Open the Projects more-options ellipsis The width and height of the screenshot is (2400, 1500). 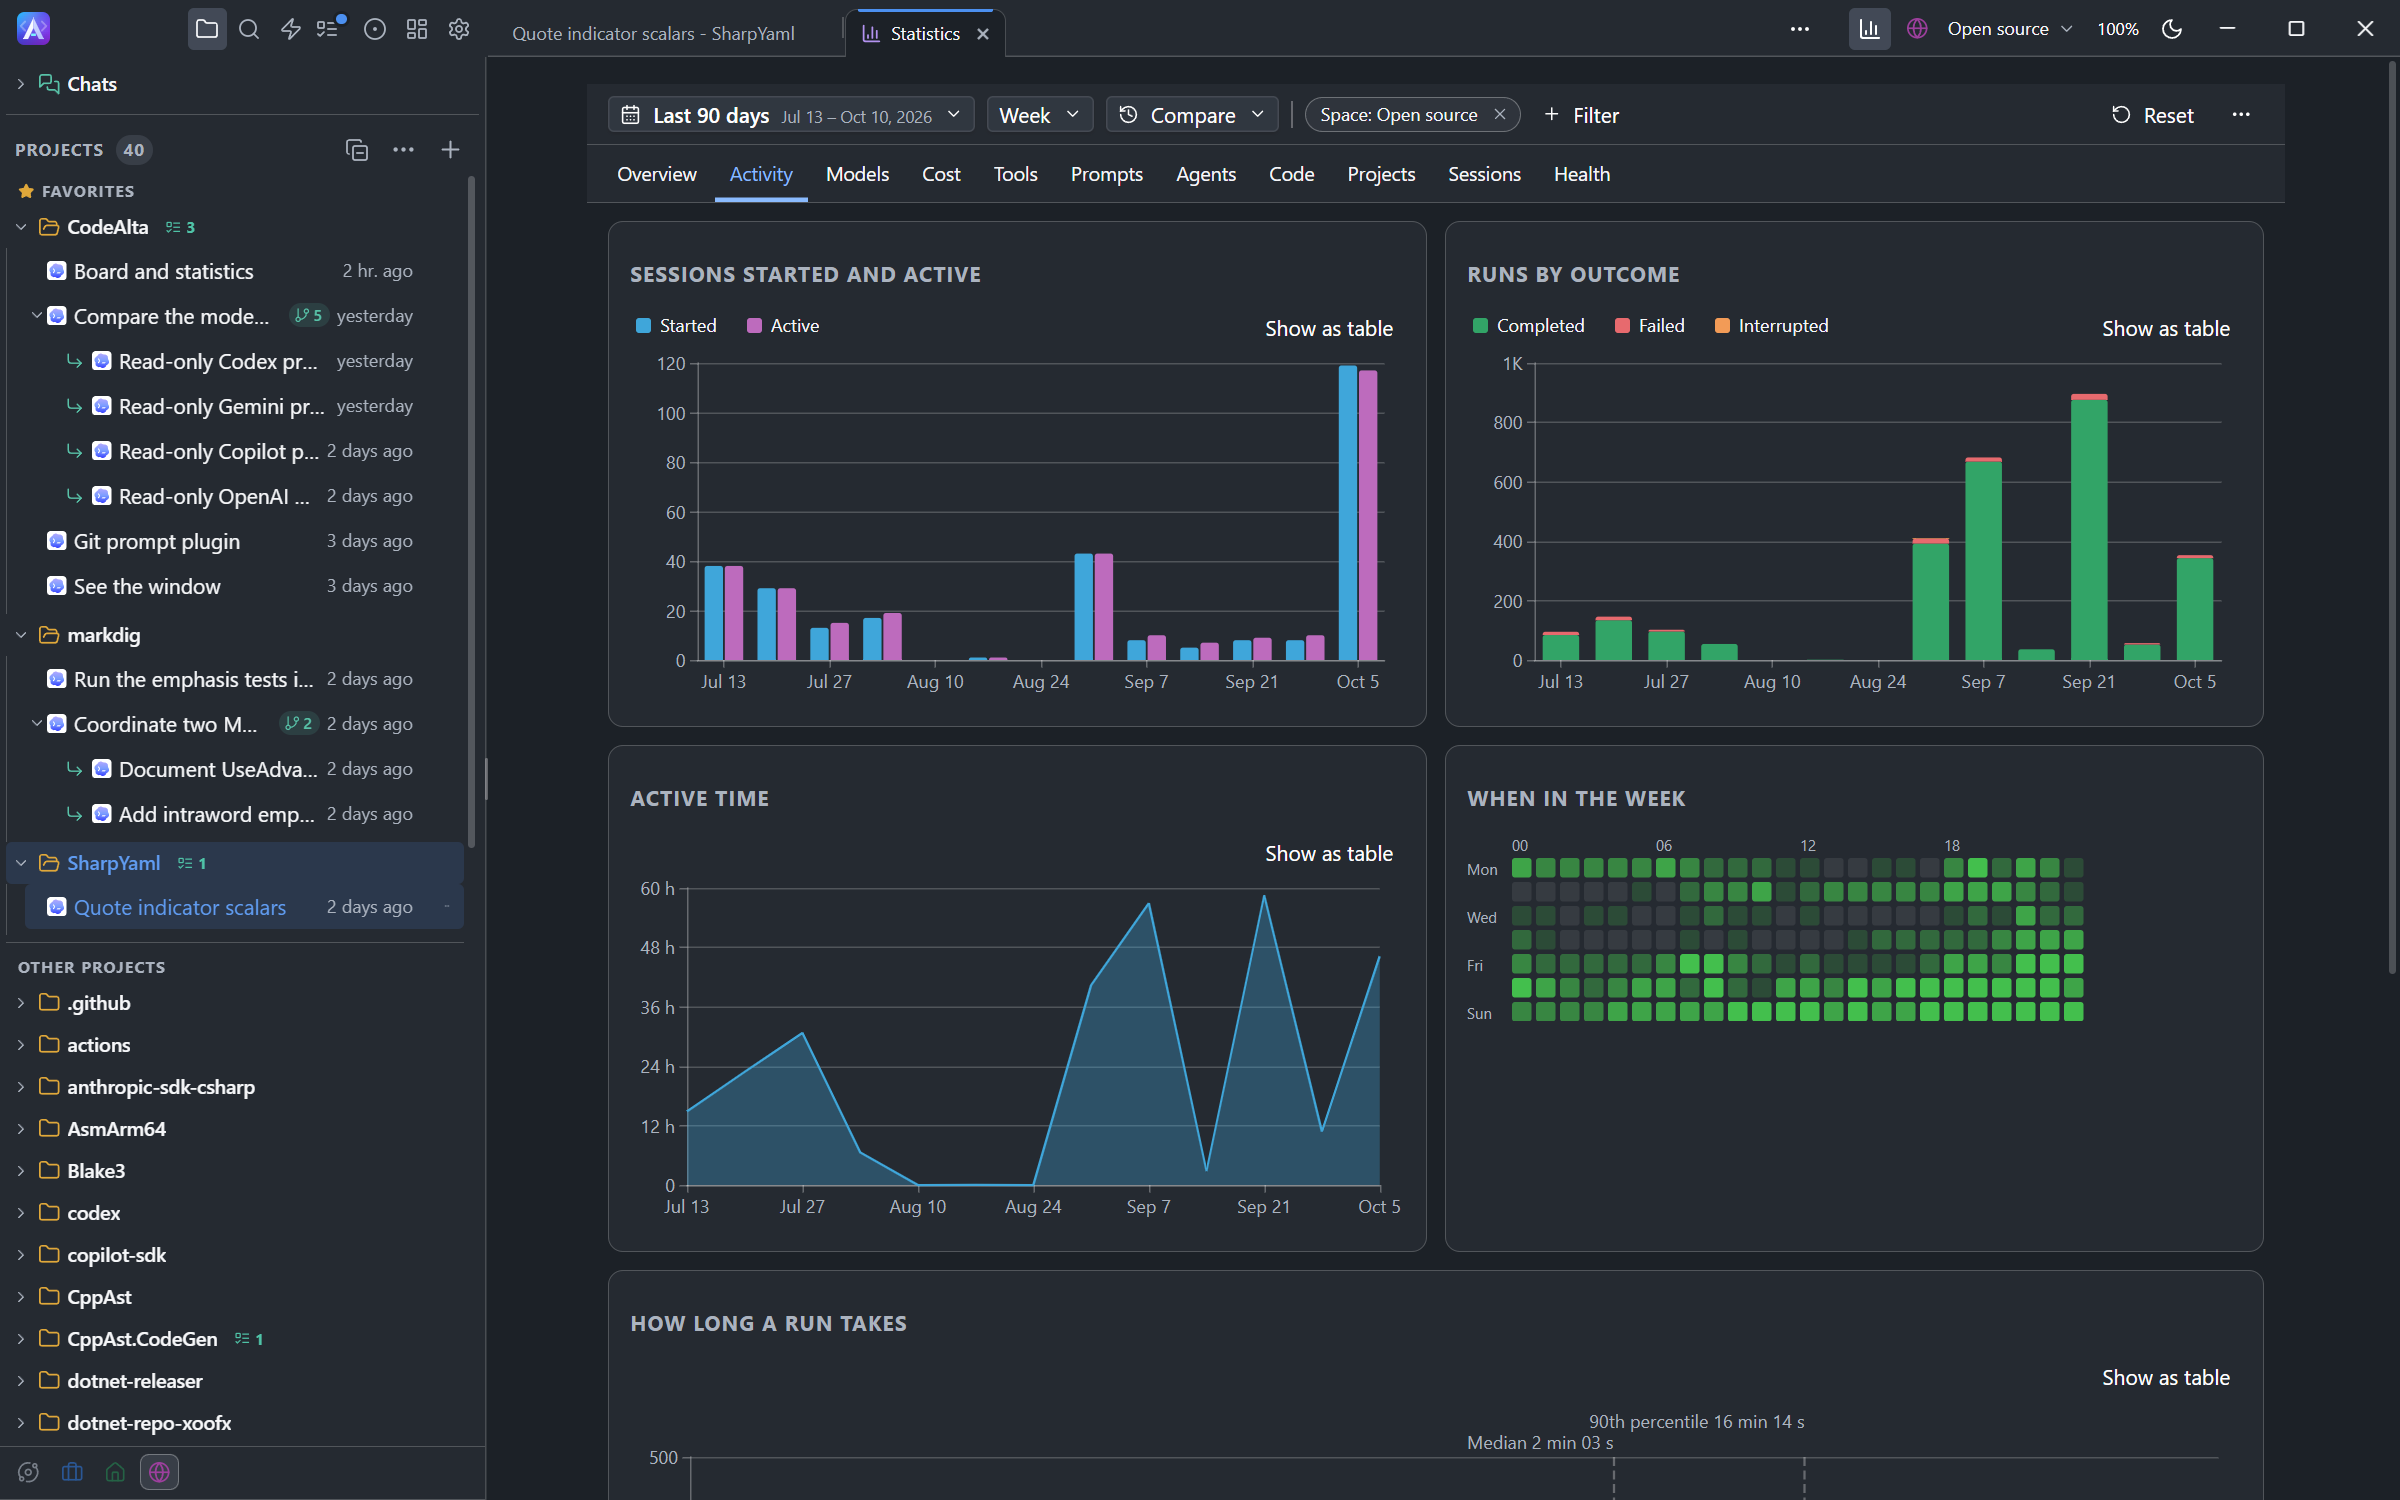(x=403, y=150)
